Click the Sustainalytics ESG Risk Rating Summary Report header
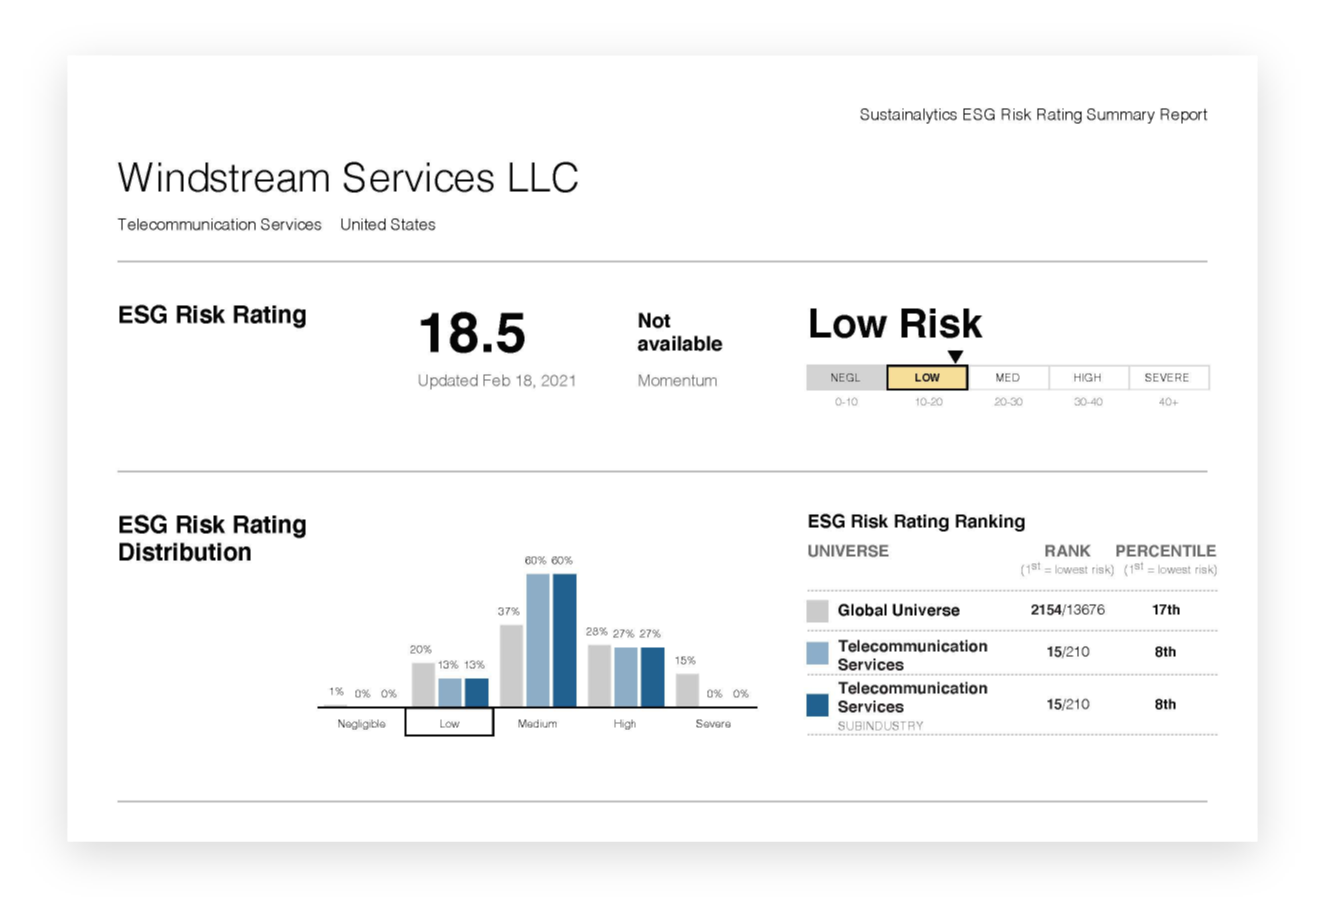 1033,115
